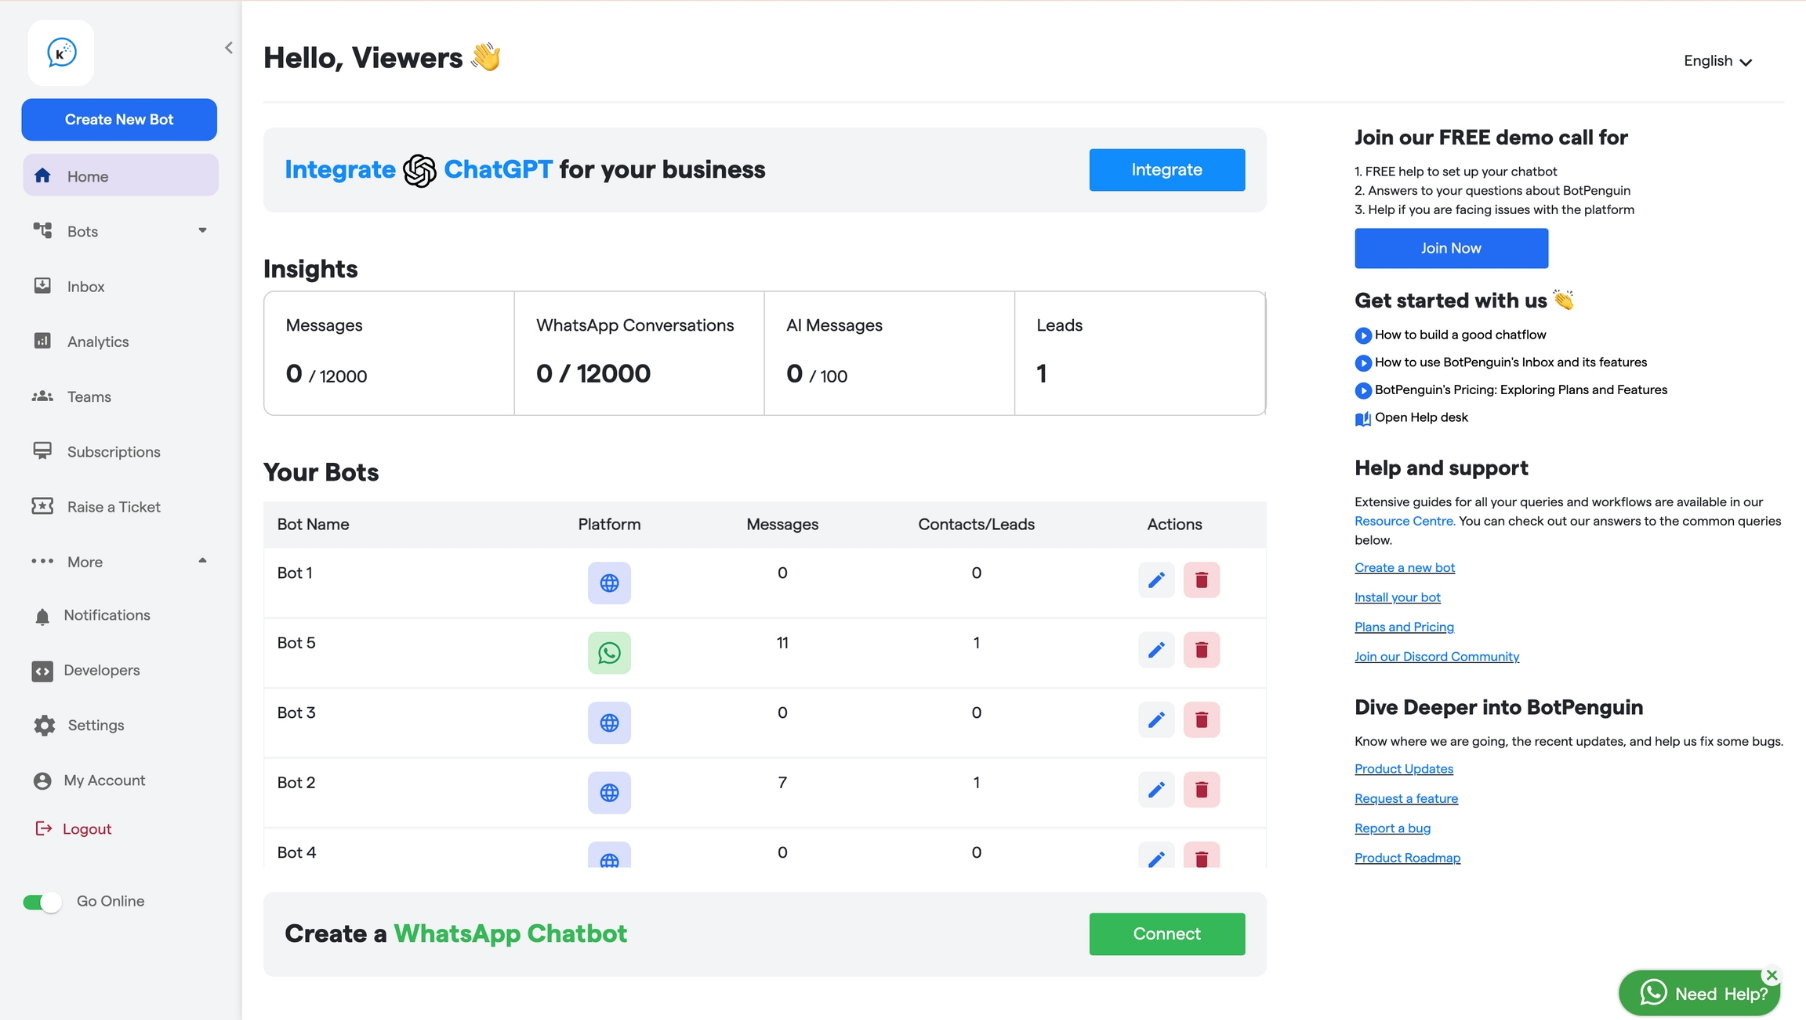Open 'How to build a good chatflow' video
Screen dimensions: 1806x1020
1460,335
